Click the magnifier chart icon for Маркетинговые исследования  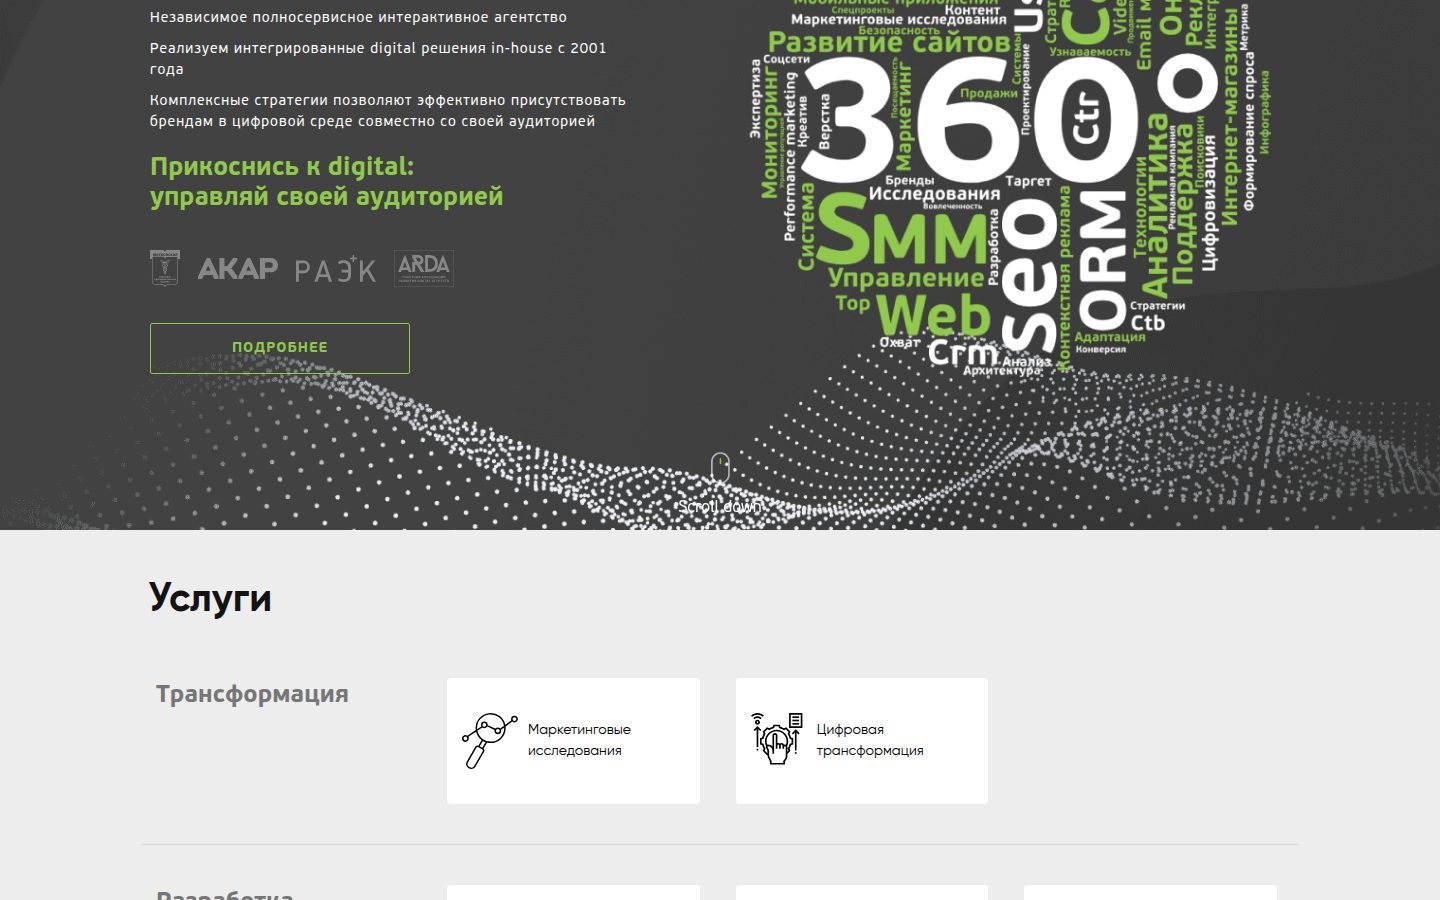(x=490, y=740)
